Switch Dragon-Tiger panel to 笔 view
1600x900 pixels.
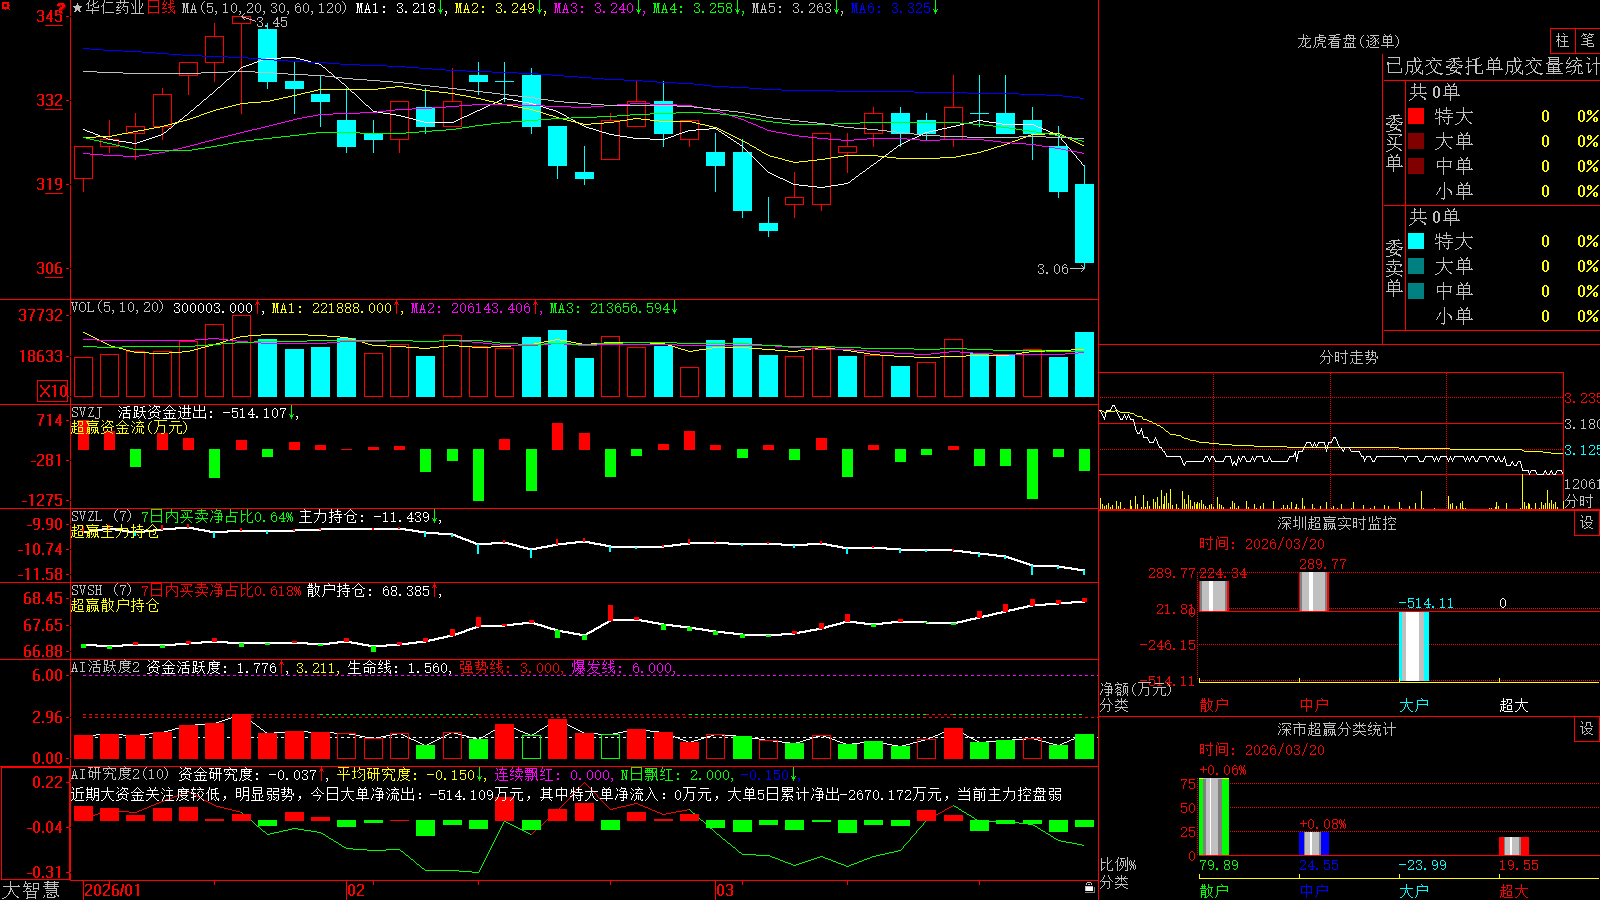pos(1587,40)
